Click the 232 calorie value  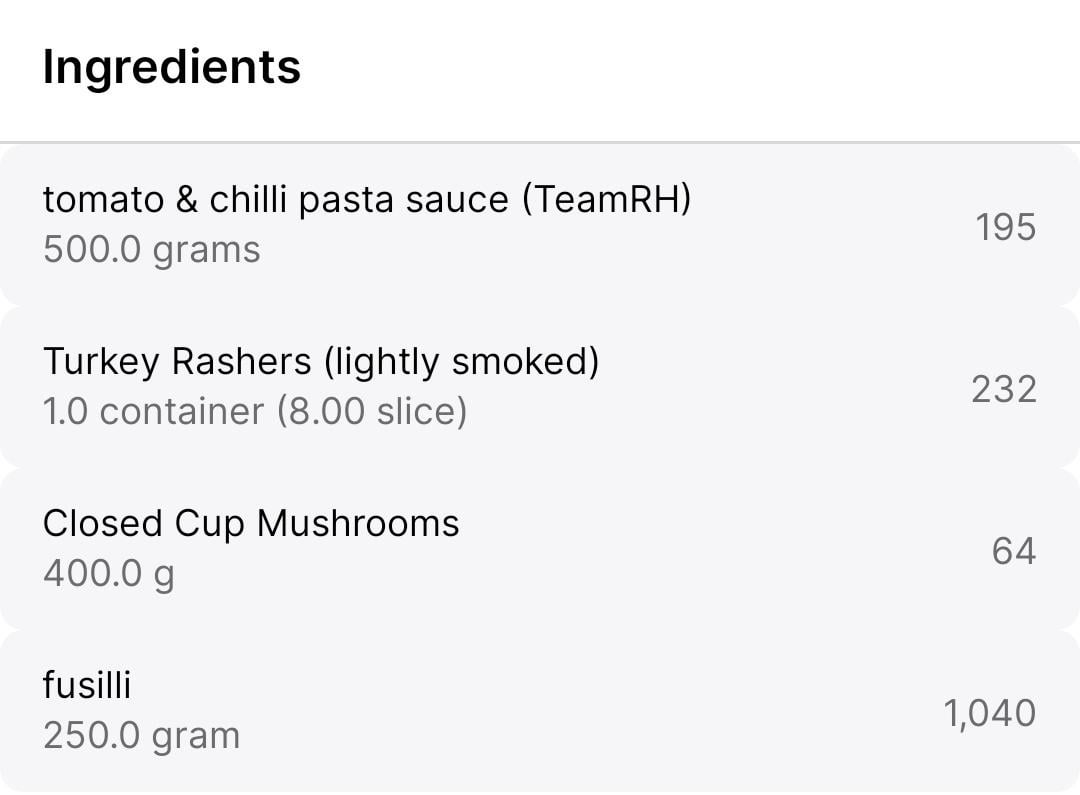[1004, 389]
